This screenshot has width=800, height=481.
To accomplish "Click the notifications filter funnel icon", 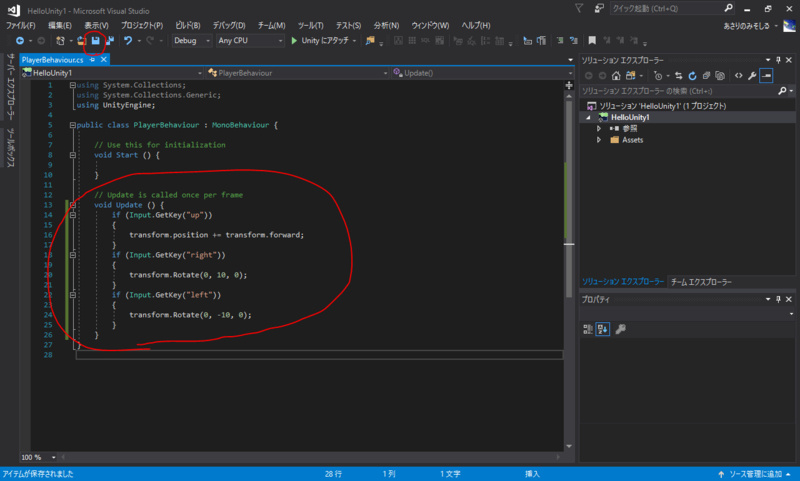I will click(579, 8).
